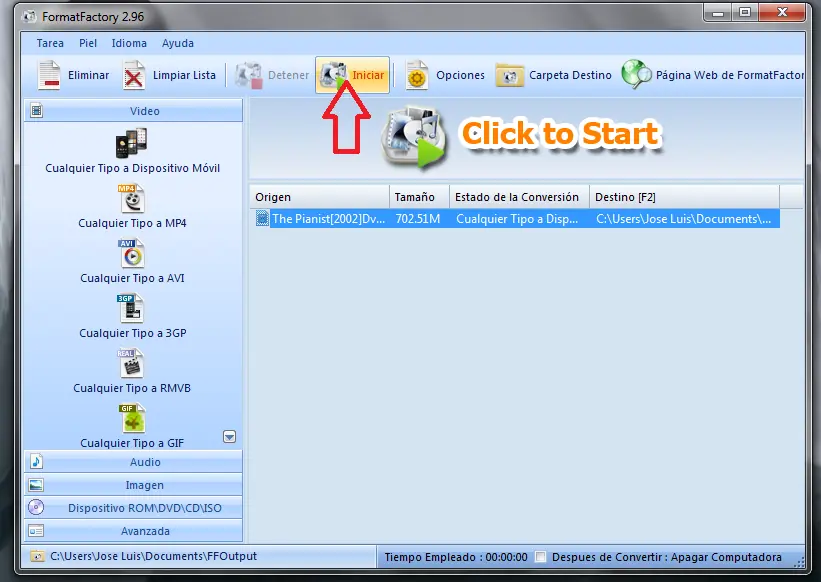Close the FormatFactory window
This screenshot has width=821, height=582.
click(782, 13)
